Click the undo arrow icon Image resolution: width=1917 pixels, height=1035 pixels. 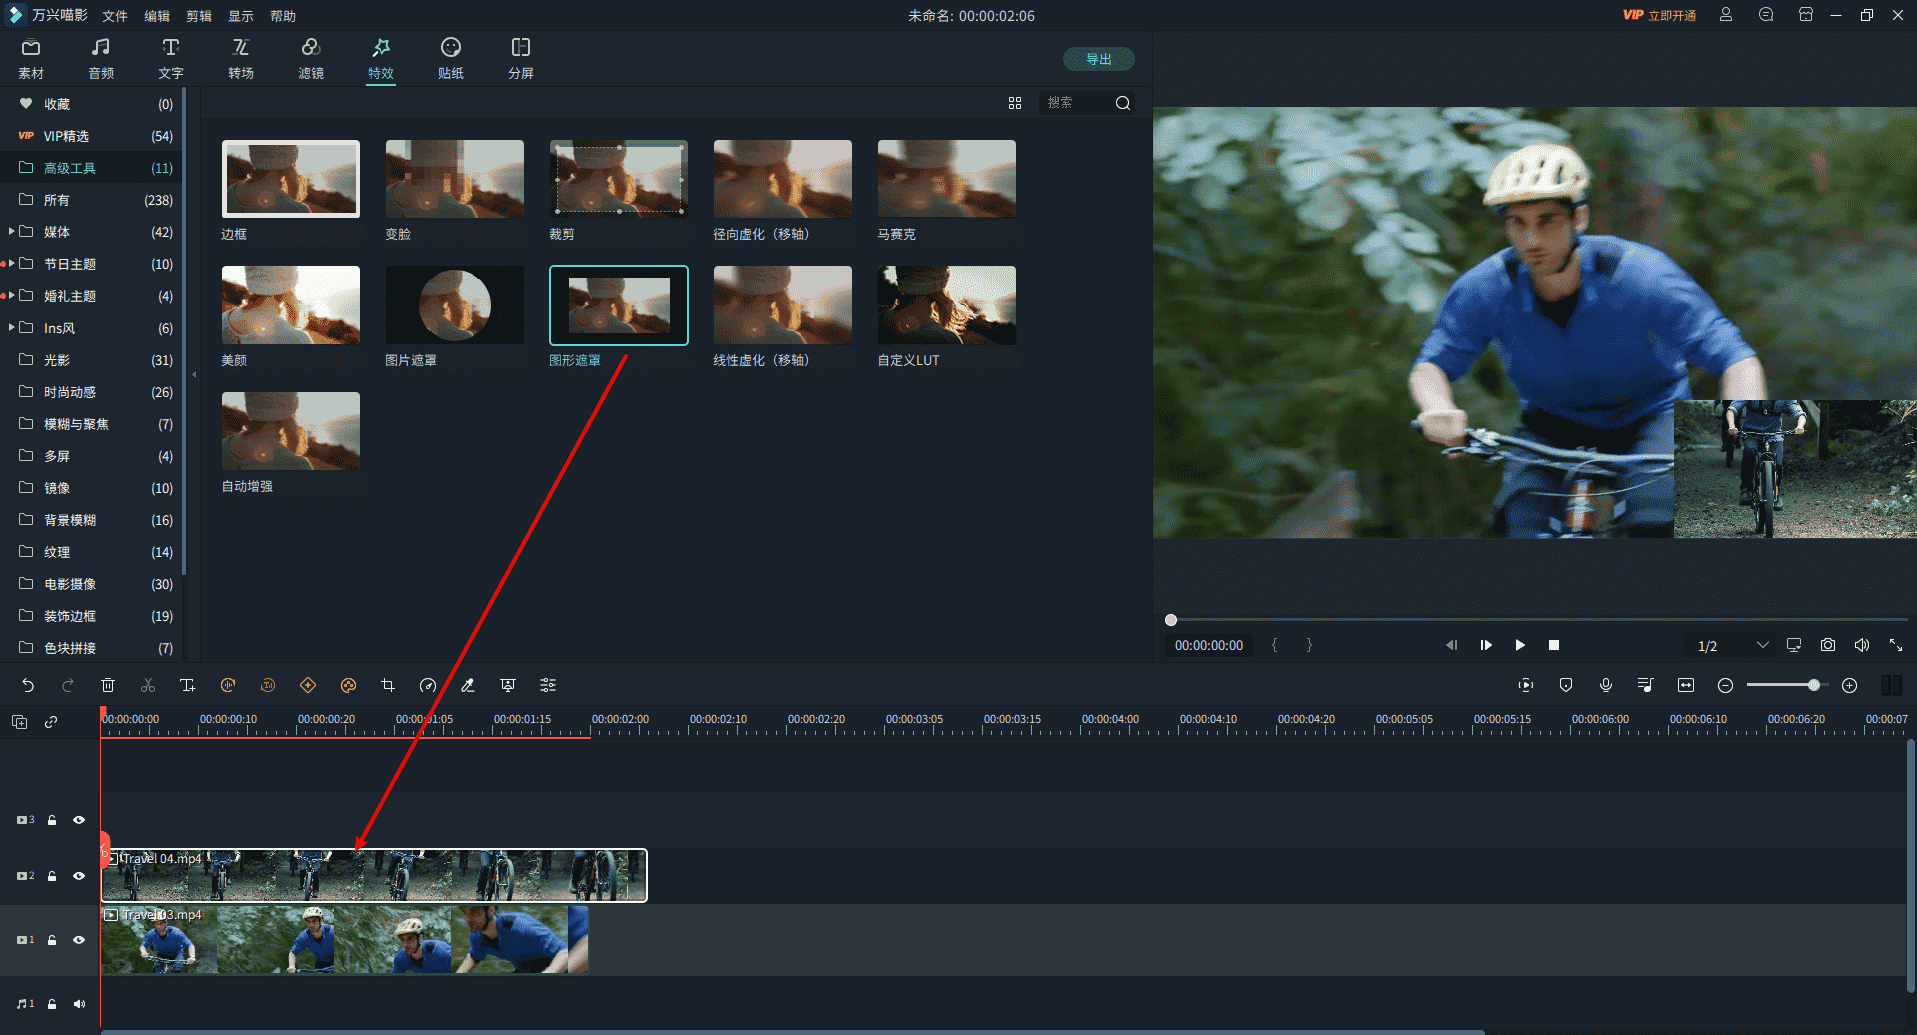pyautogui.click(x=28, y=685)
